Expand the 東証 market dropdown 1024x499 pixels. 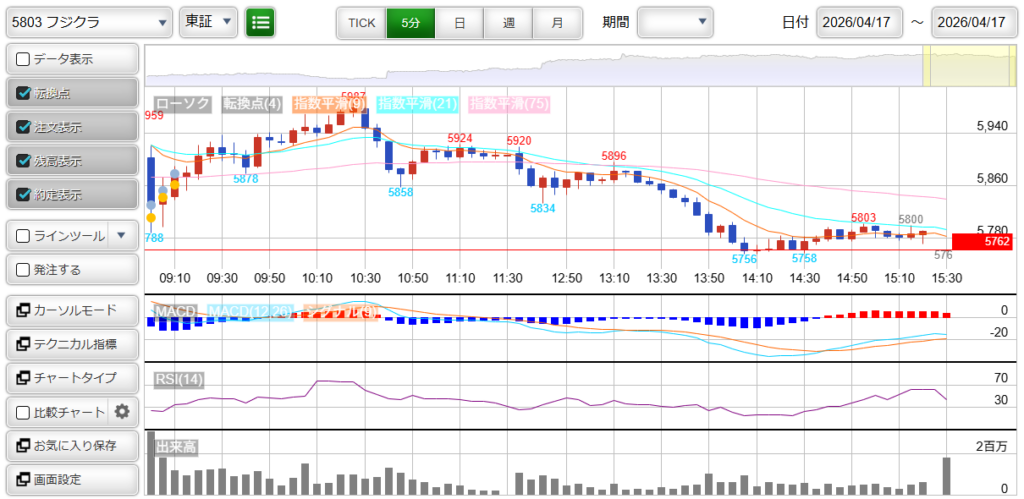(x=208, y=21)
